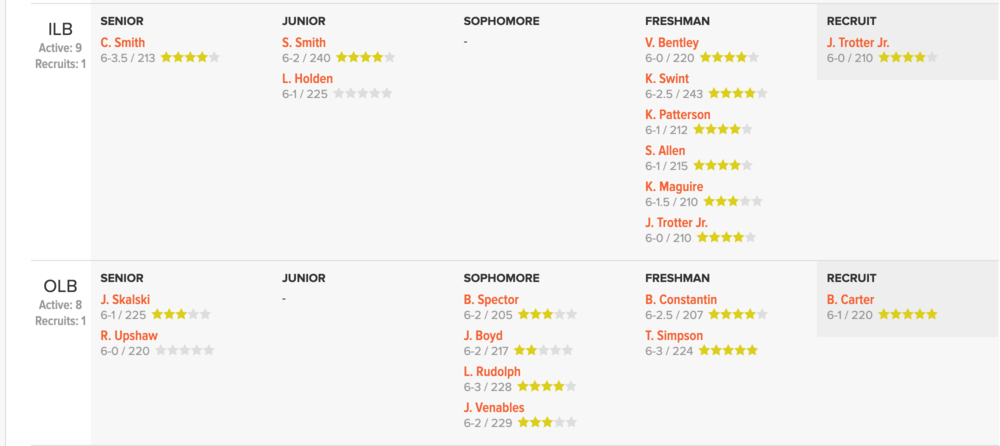1000x446 pixels.
Task: Open J. Trotter Jr. recruit entry
Action: coord(858,43)
